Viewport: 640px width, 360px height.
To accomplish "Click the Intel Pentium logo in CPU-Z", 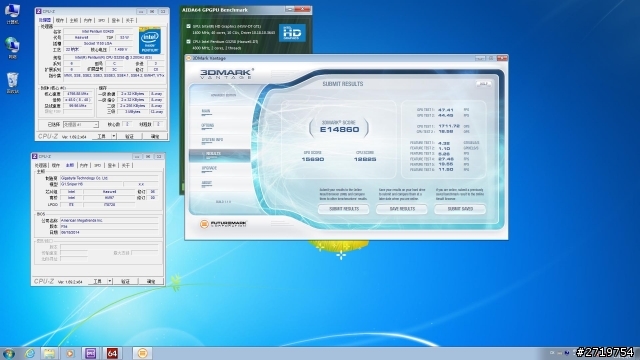I will [x=150, y=40].
